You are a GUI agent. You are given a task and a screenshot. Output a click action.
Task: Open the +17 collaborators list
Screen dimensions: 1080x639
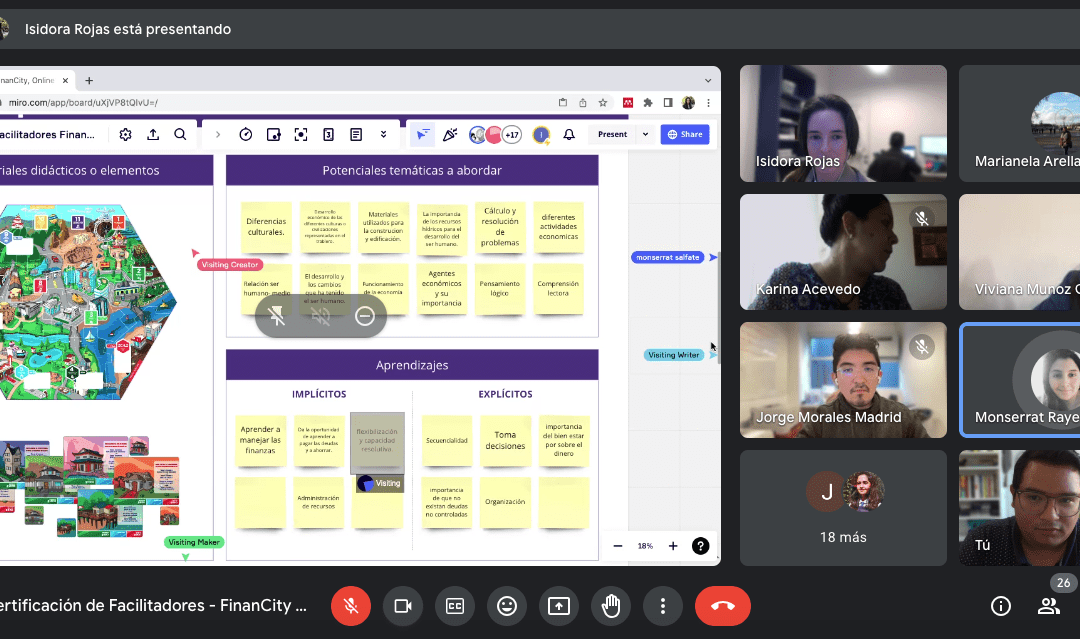(512, 135)
